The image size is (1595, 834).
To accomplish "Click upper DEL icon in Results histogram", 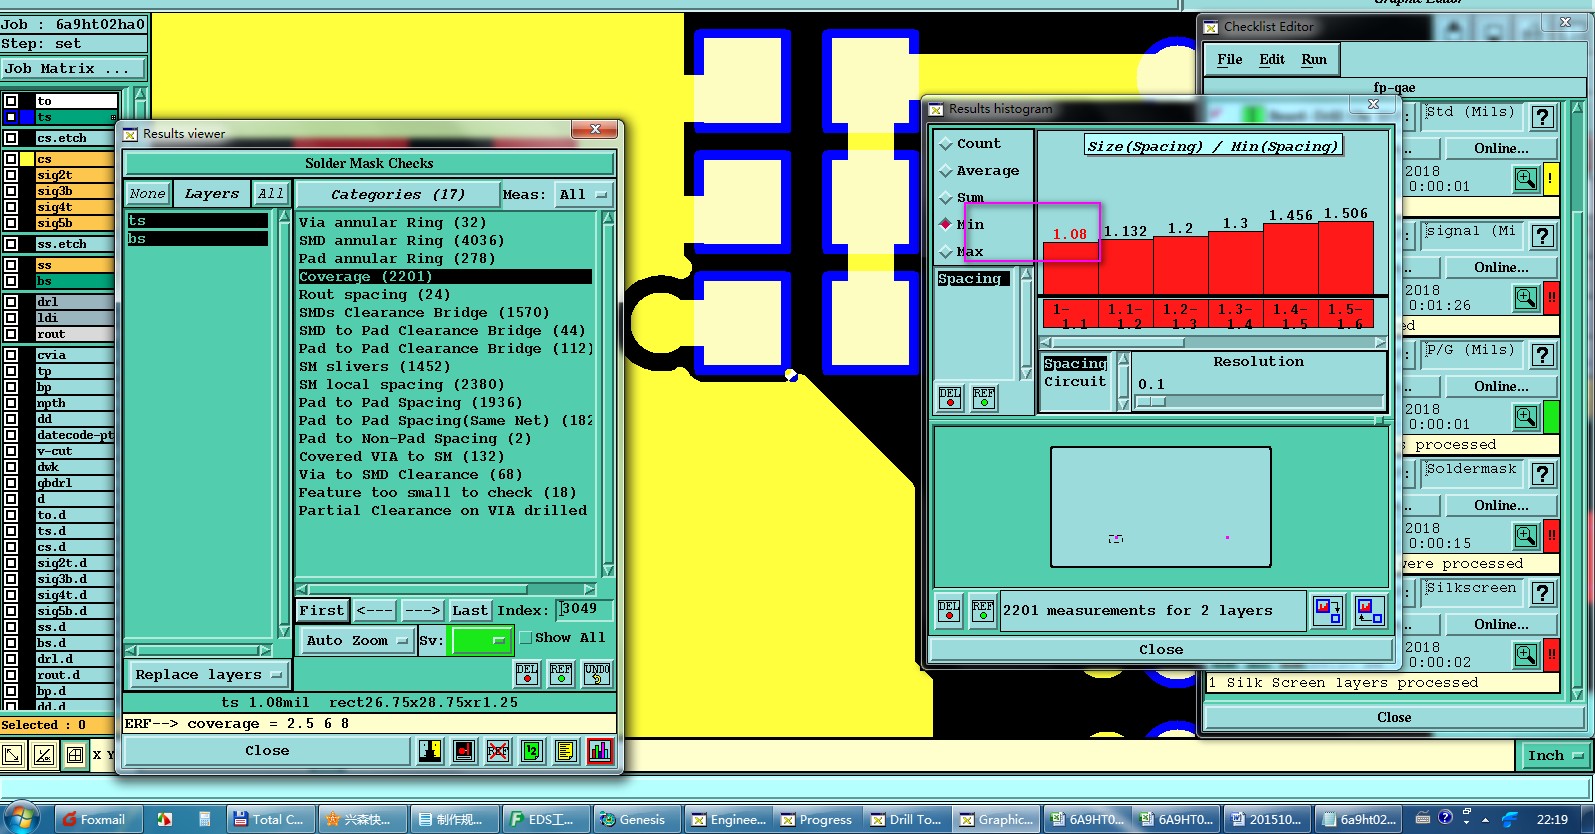I will coord(950,397).
